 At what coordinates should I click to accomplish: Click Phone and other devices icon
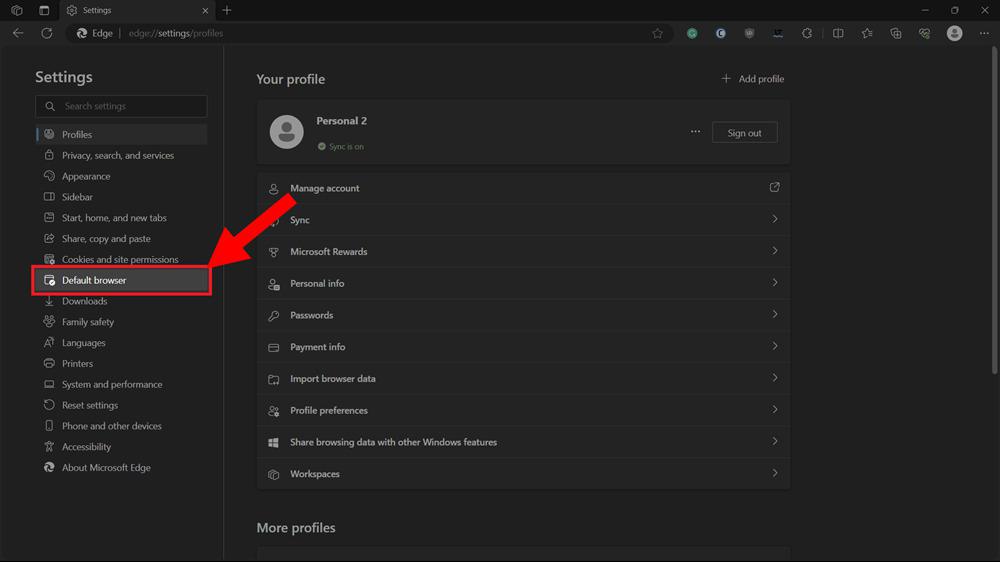click(49, 426)
